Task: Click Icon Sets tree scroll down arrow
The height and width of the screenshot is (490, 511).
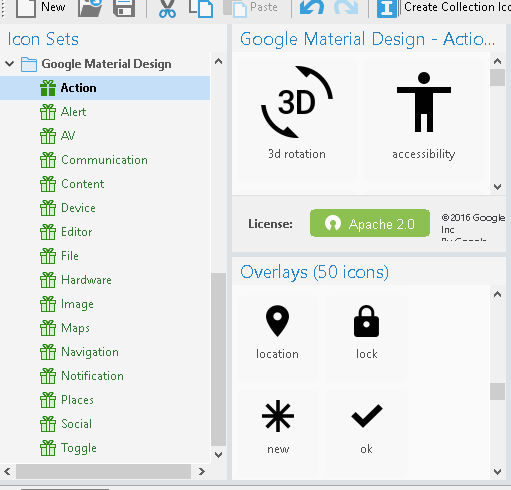Action: coord(218,455)
